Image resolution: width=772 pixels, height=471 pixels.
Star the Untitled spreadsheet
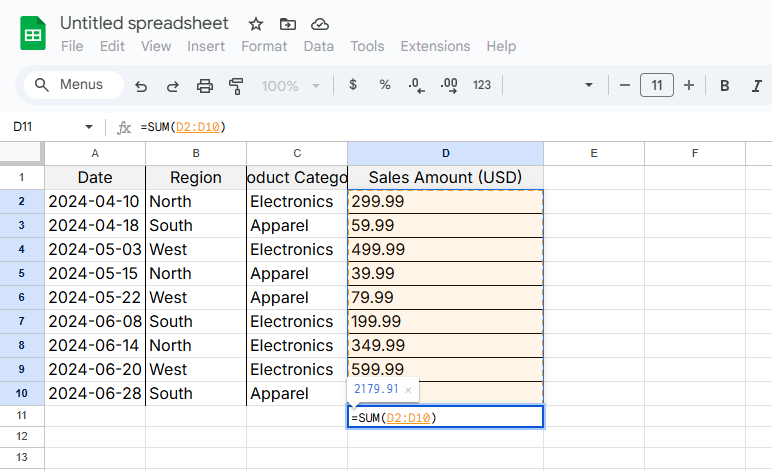click(x=256, y=24)
